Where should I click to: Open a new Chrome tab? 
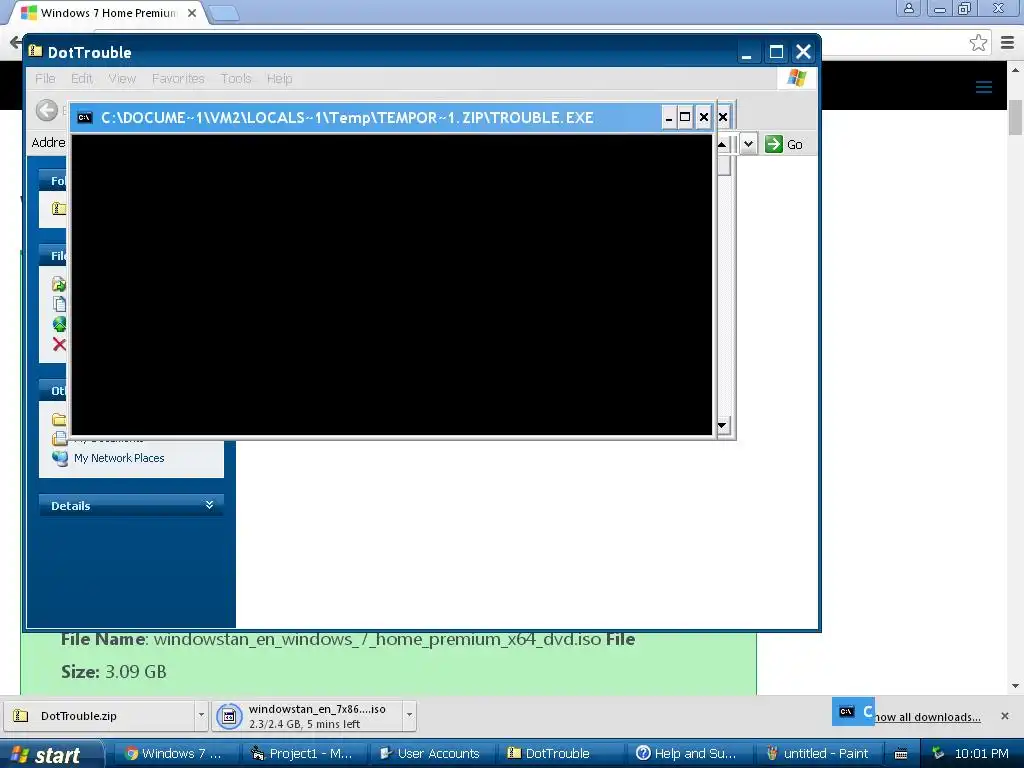pos(225,13)
